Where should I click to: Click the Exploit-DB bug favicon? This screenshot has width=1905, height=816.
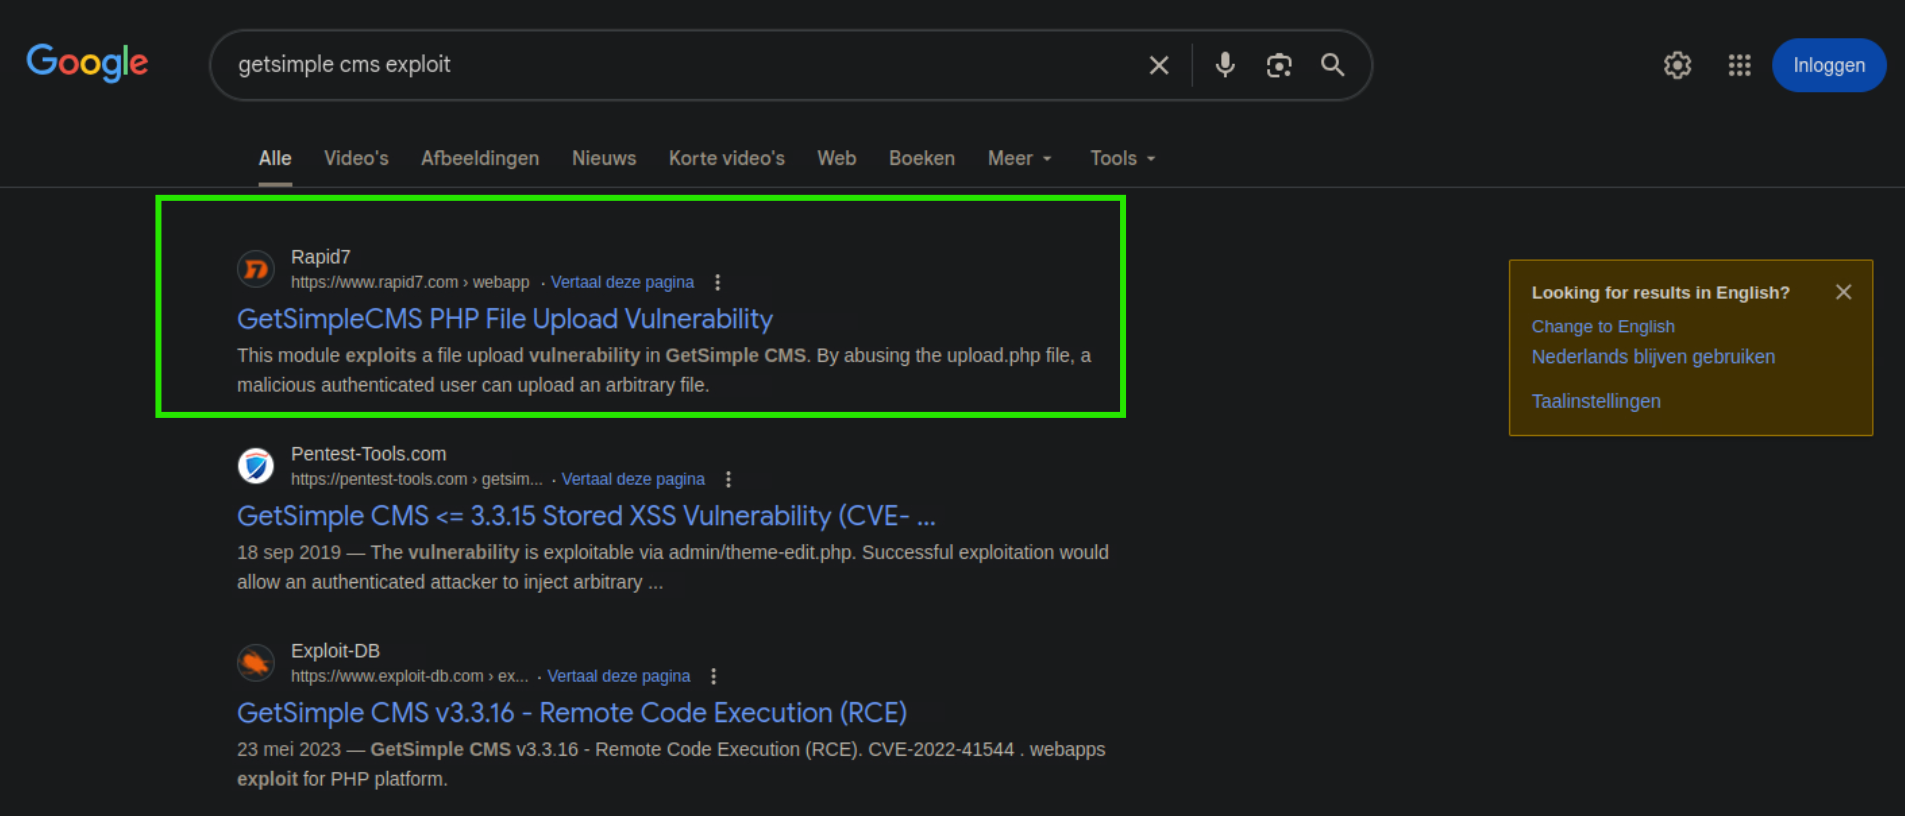[256, 663]
